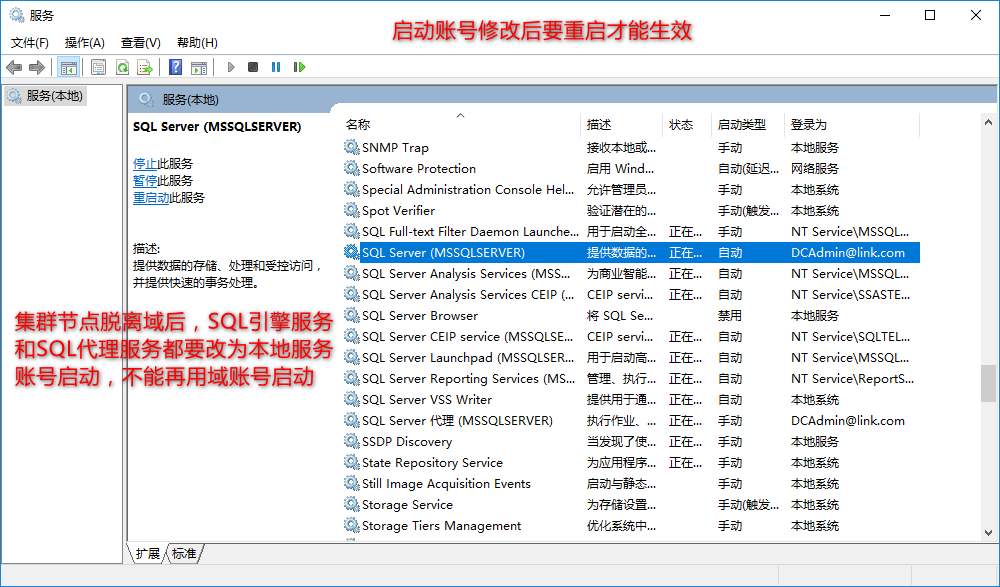Click the scrollbar up arrow in services list

click(989, 122)
